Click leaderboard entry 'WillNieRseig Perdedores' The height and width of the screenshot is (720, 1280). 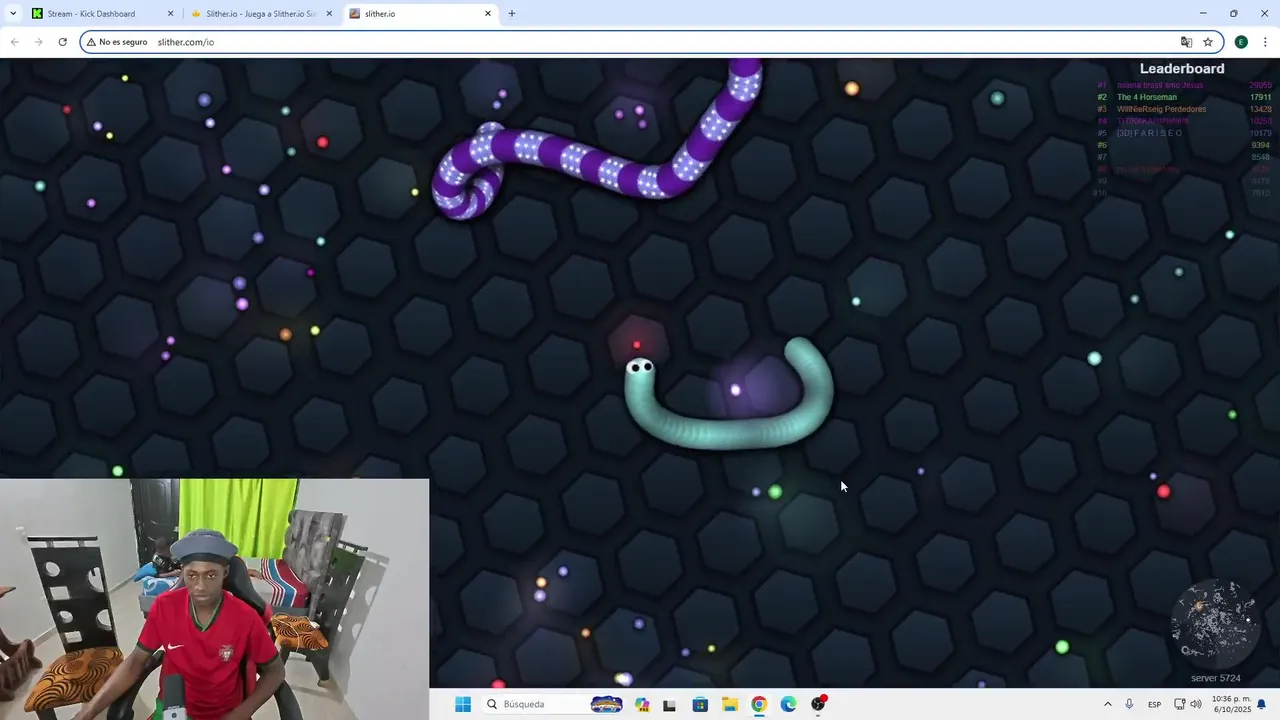coord(1161,109)
